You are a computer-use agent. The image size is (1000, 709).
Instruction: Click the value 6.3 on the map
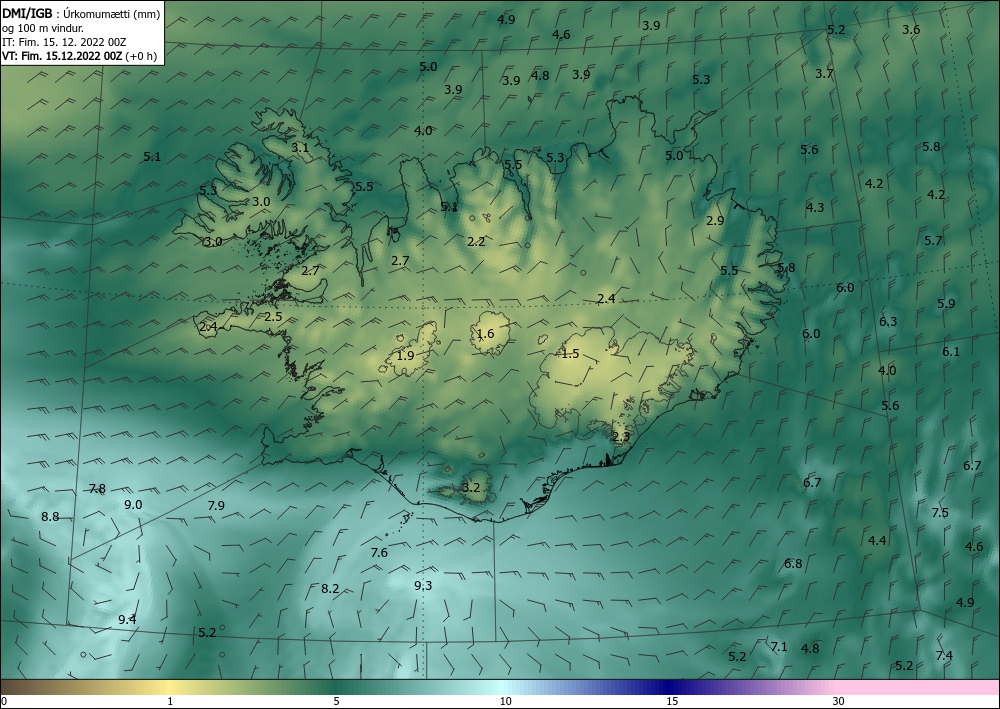coord(888,321)
